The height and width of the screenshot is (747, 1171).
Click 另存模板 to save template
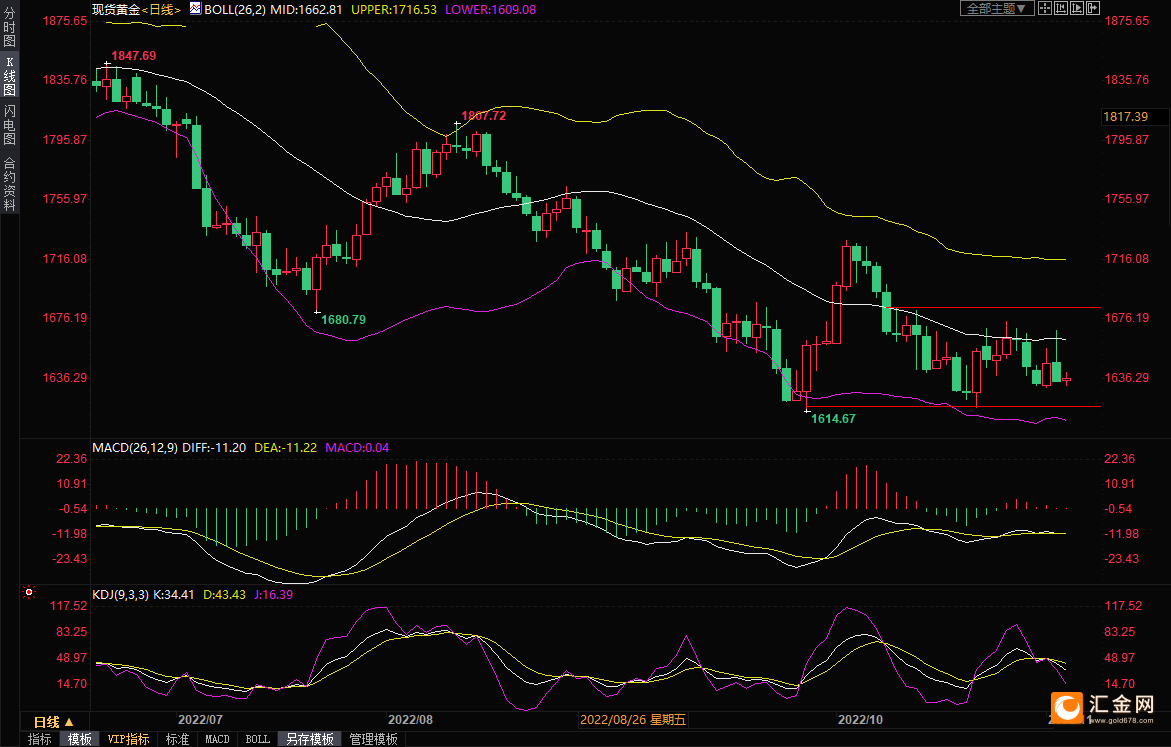309,739
